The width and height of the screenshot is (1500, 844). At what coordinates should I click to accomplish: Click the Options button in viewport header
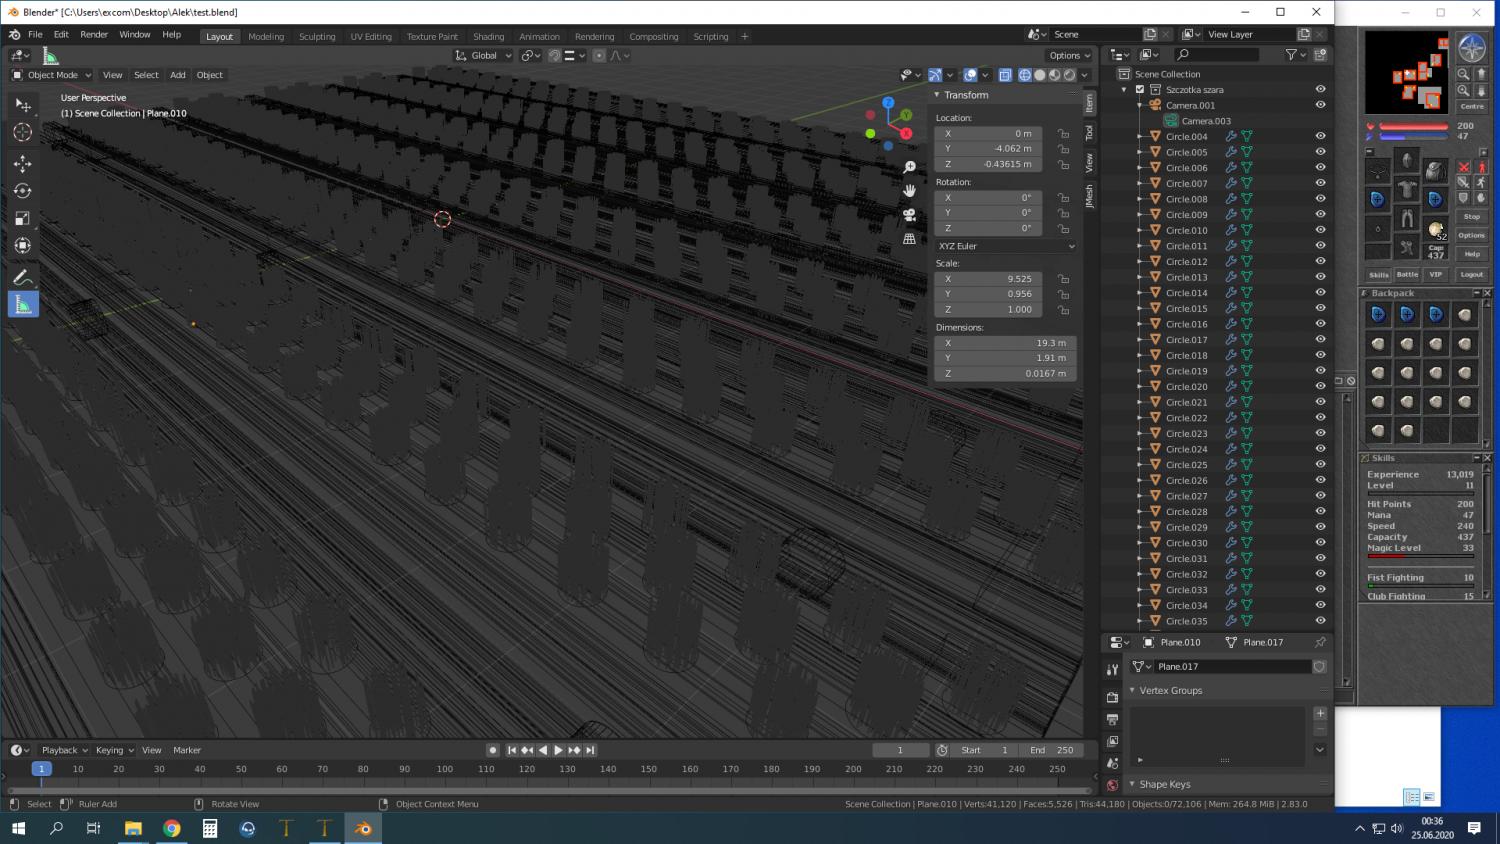tap(1069, 55)
